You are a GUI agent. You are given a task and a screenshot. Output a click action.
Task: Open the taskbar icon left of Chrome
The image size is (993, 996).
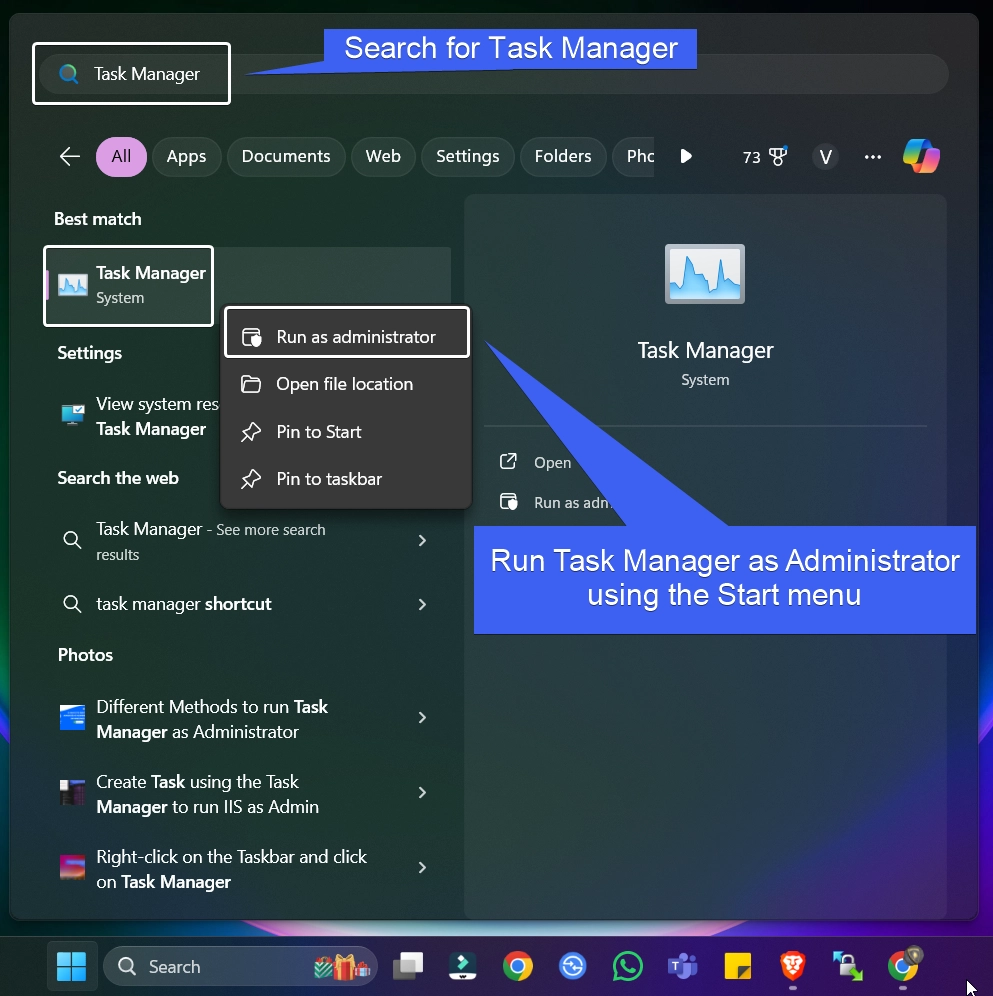pos(463,967)
